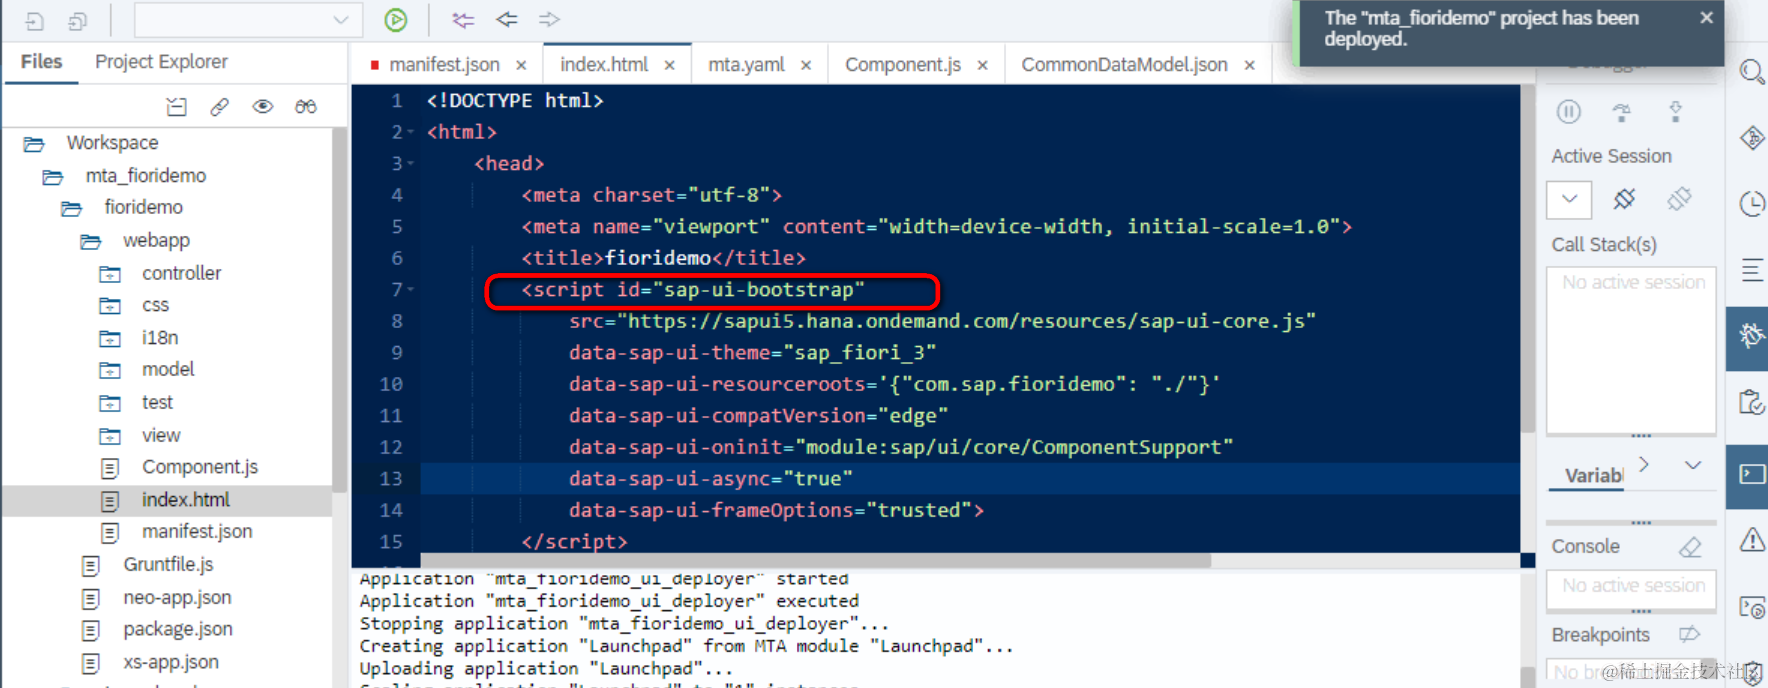The height and width of the screenshot is (688, 1768).
Task: Click the Run green play button
Action: coord(396,20)
